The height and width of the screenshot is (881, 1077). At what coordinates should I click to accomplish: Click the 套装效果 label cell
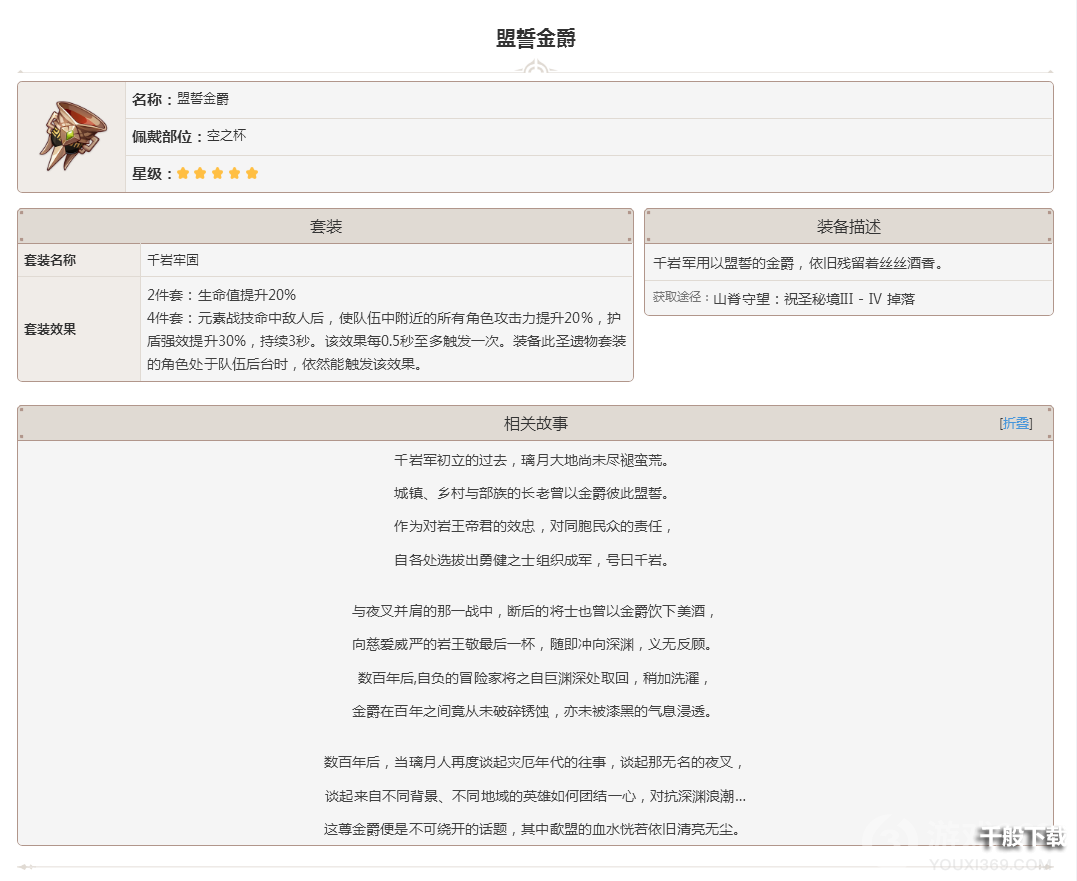tap(50, 329)
